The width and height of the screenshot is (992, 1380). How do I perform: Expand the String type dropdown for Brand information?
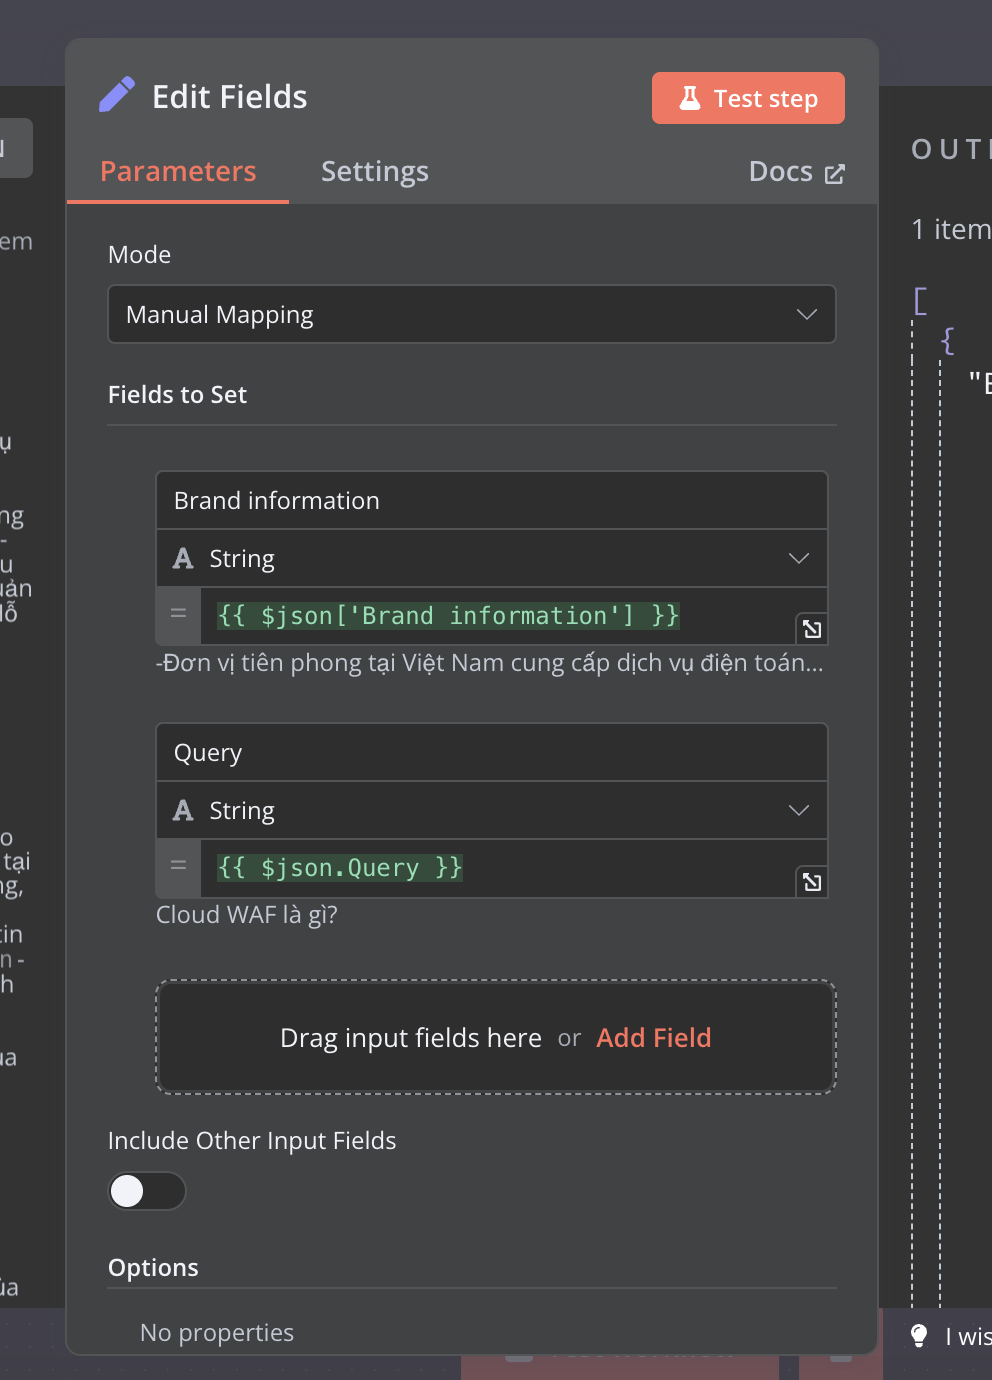tap(492, 558)
